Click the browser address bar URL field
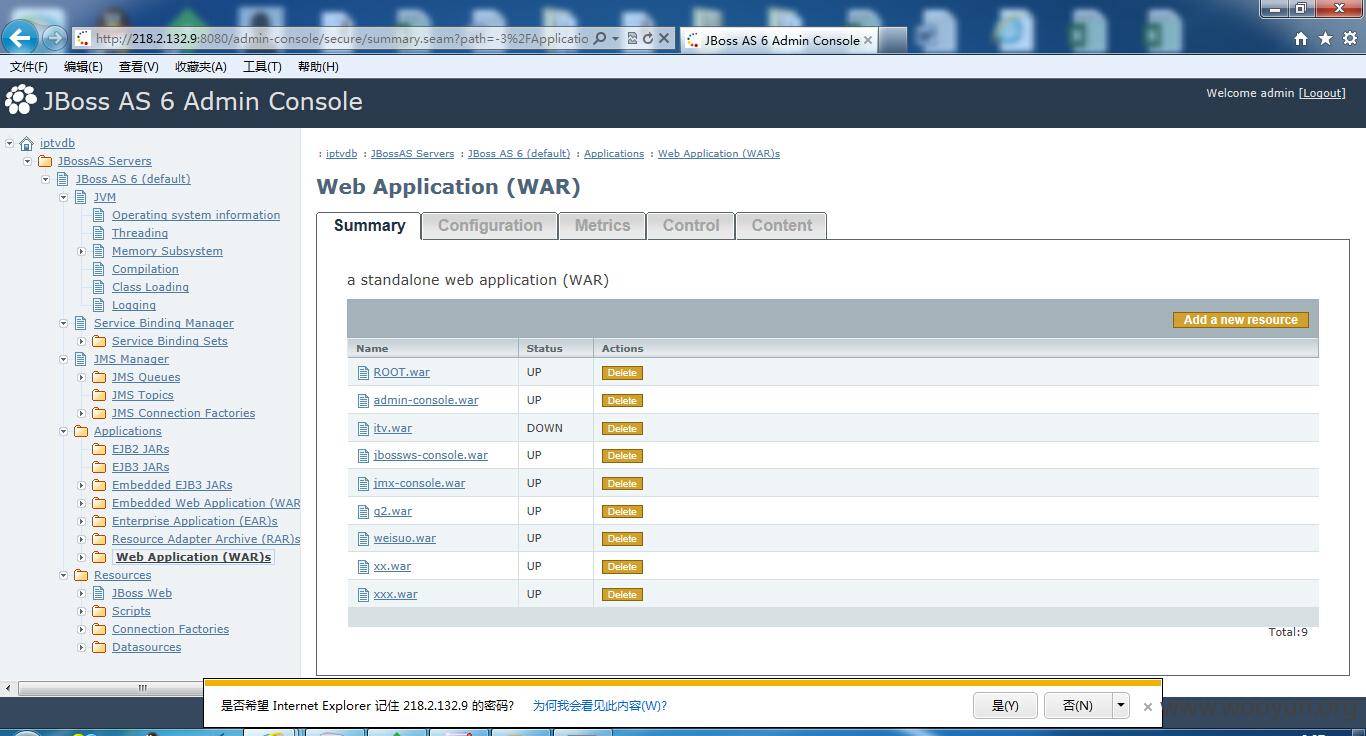The height and width of the screenshot is (736, 1366). (340, 38)
